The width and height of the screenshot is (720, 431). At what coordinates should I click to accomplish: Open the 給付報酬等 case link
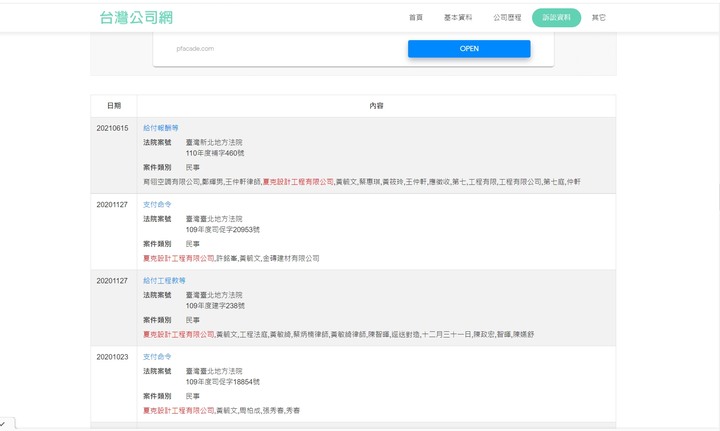click(x=160, y=128)
